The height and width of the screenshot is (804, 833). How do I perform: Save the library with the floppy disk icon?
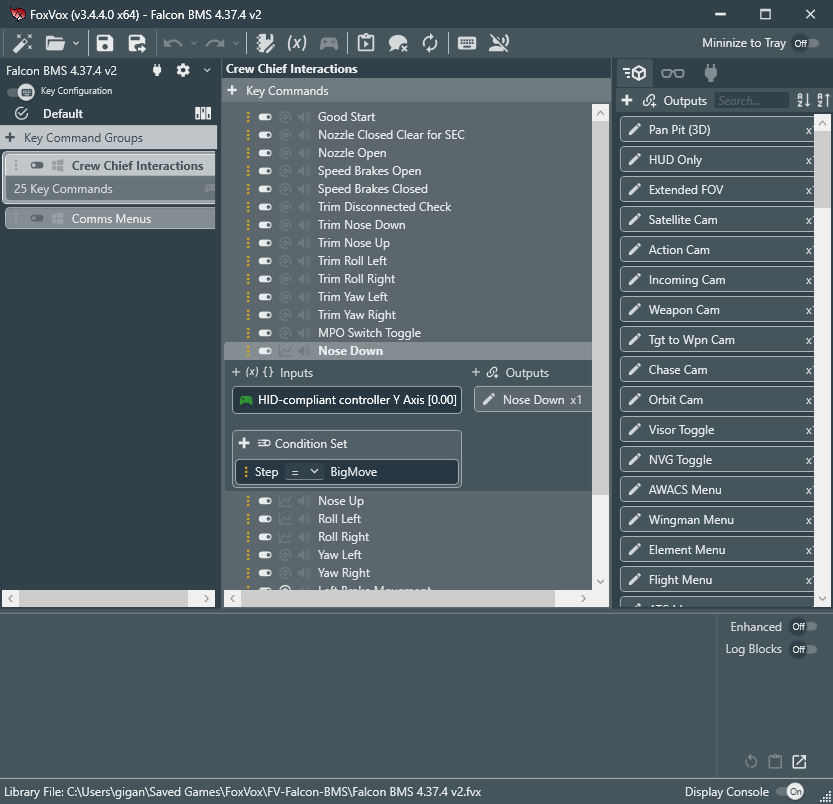(105, 43)
